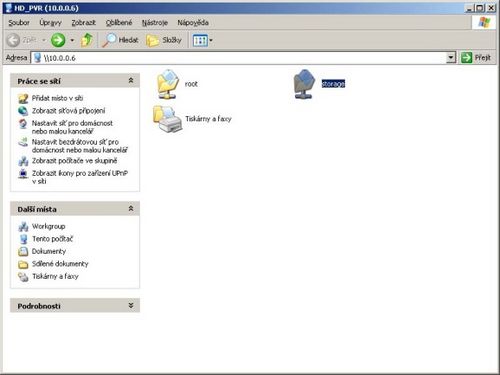Viewport: 500px width, 375px height.
Task: Click the Views icon in the toolbar
Action: point(200,41)
